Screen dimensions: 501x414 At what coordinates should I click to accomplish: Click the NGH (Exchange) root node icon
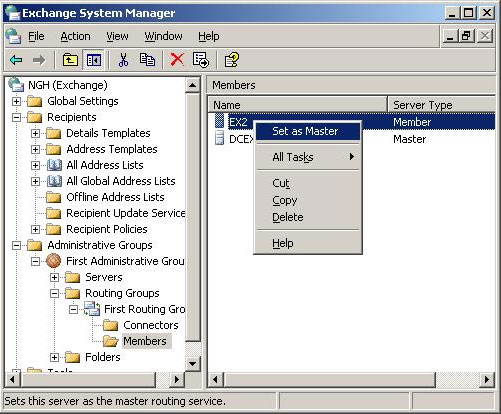[x=16, y=85]
